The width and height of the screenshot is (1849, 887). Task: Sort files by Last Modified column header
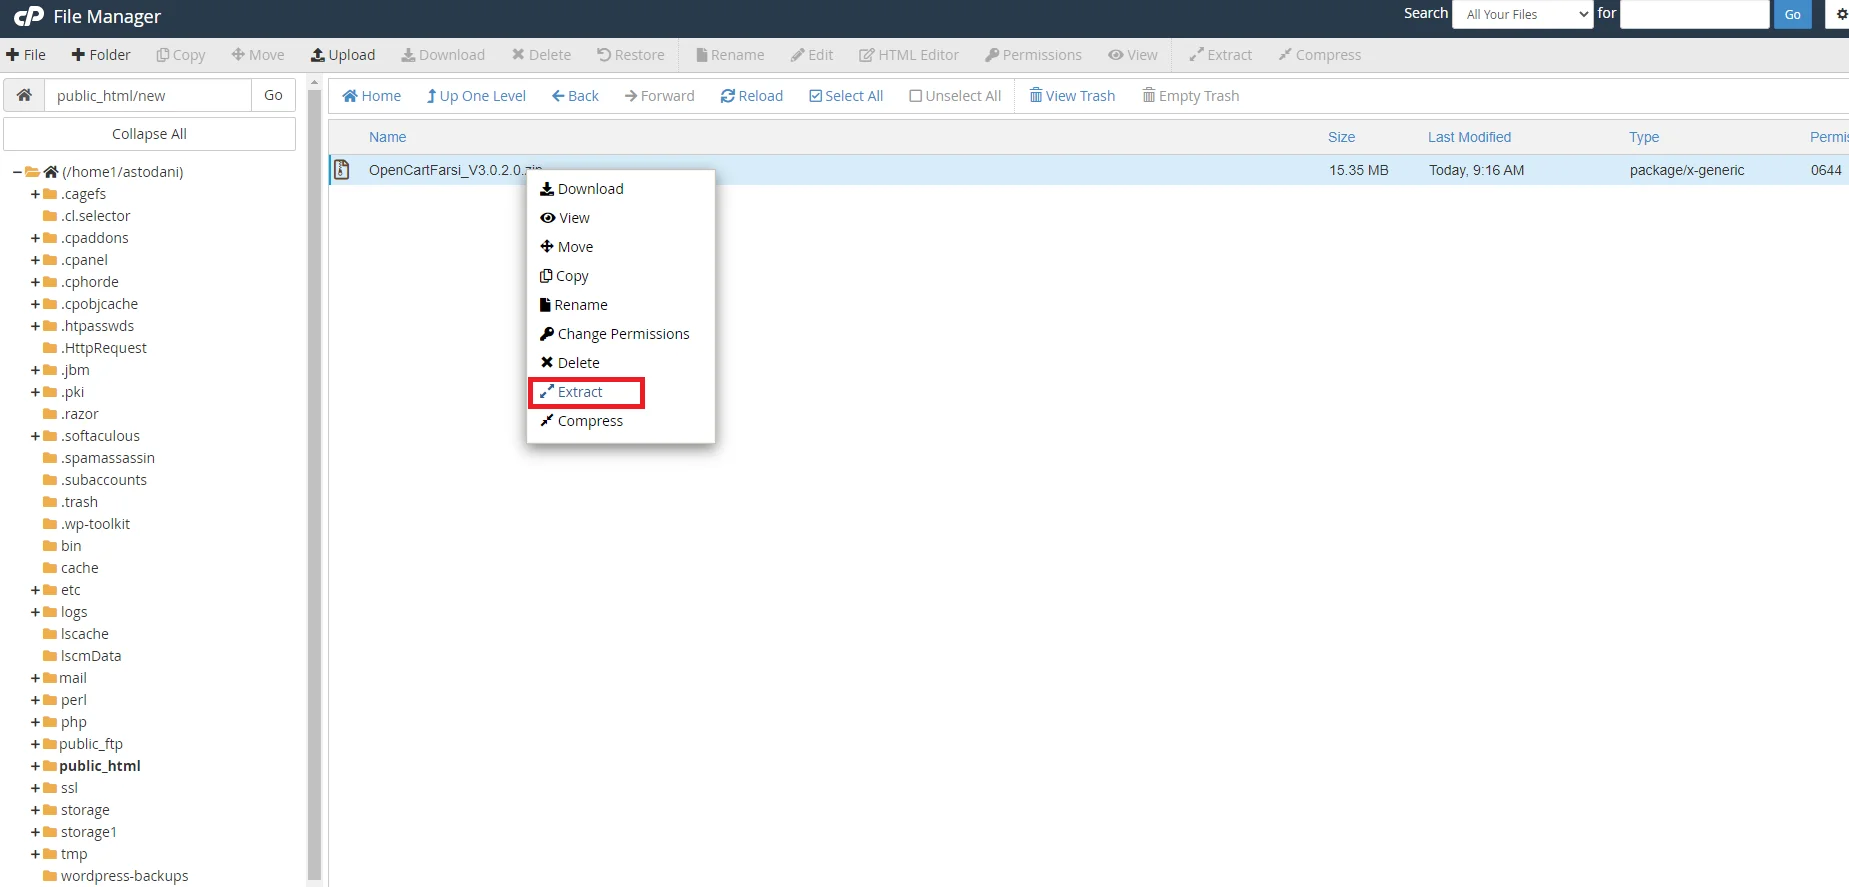click(x=1468, y=137)
